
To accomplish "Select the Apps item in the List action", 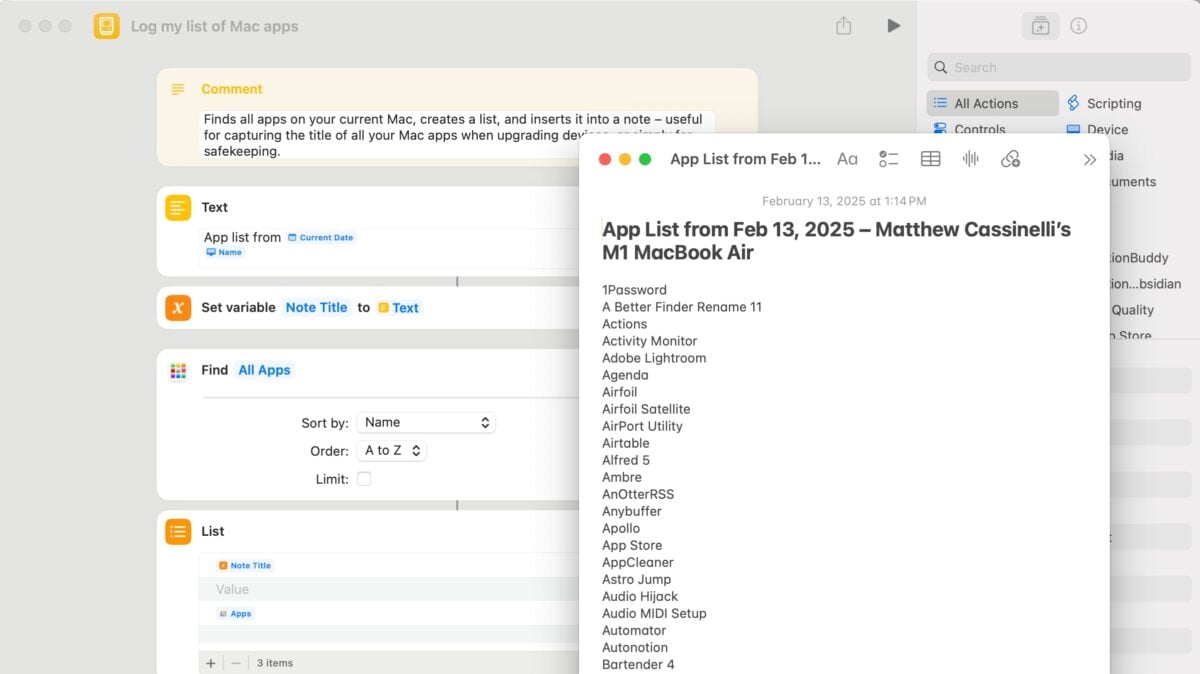I will 235,613.
